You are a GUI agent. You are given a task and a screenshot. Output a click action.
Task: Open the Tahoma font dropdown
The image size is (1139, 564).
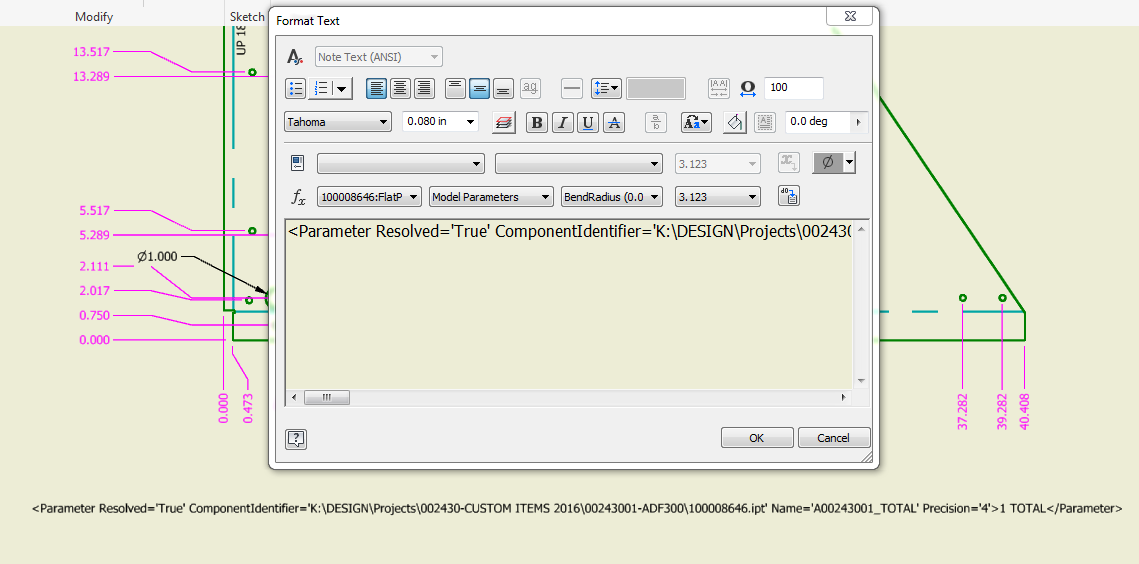(338, 122)
